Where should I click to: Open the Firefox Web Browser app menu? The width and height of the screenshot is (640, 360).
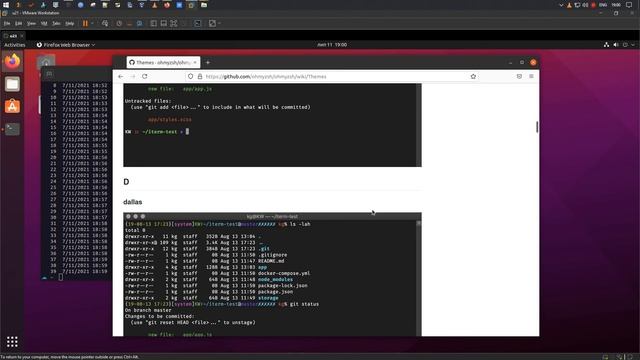point(66,45)
